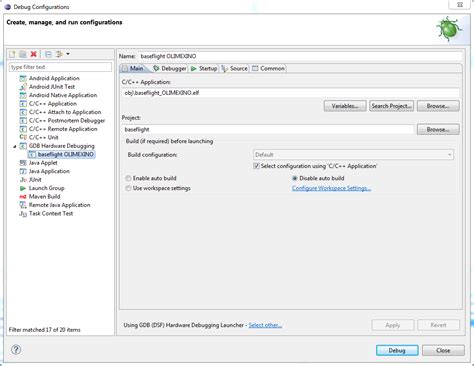
Task: Click the baseflight OLIMEXINO configuration icon
Action: [x=32, y=154]
